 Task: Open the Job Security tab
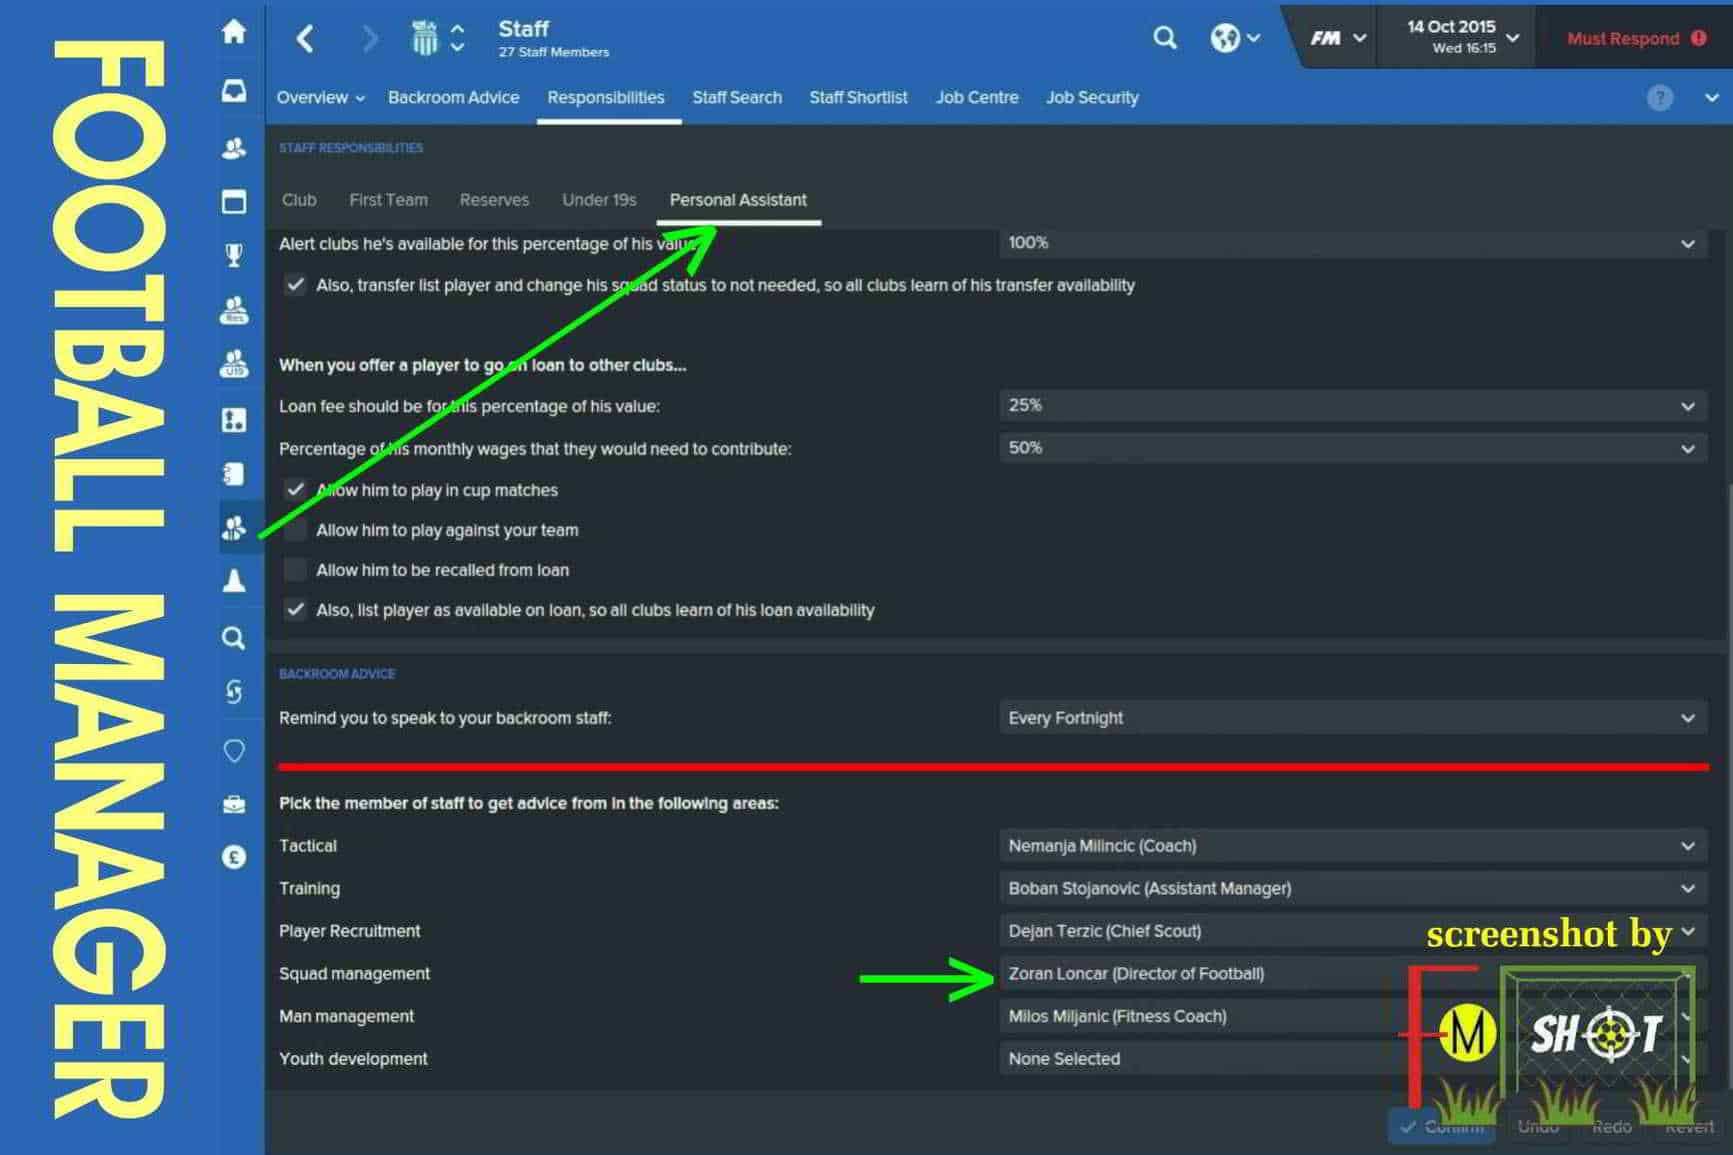[x=1092, y=97]
